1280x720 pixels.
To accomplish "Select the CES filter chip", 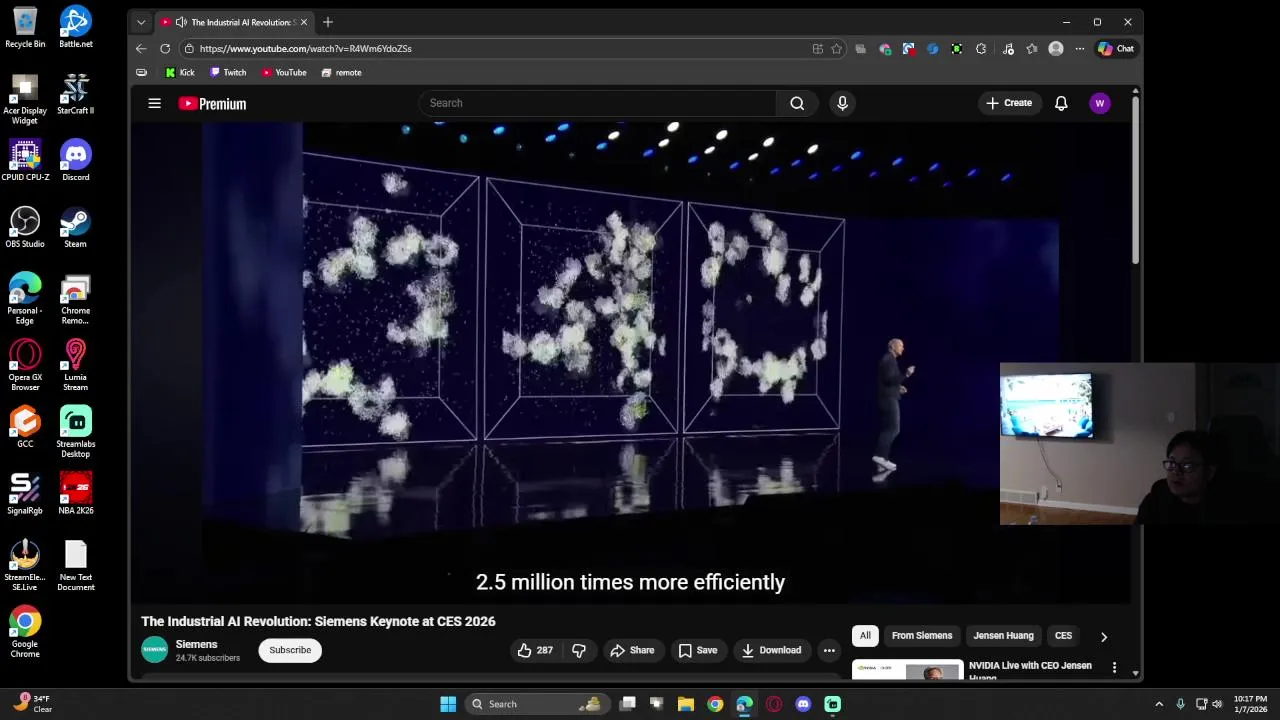I will point(1063,636).
